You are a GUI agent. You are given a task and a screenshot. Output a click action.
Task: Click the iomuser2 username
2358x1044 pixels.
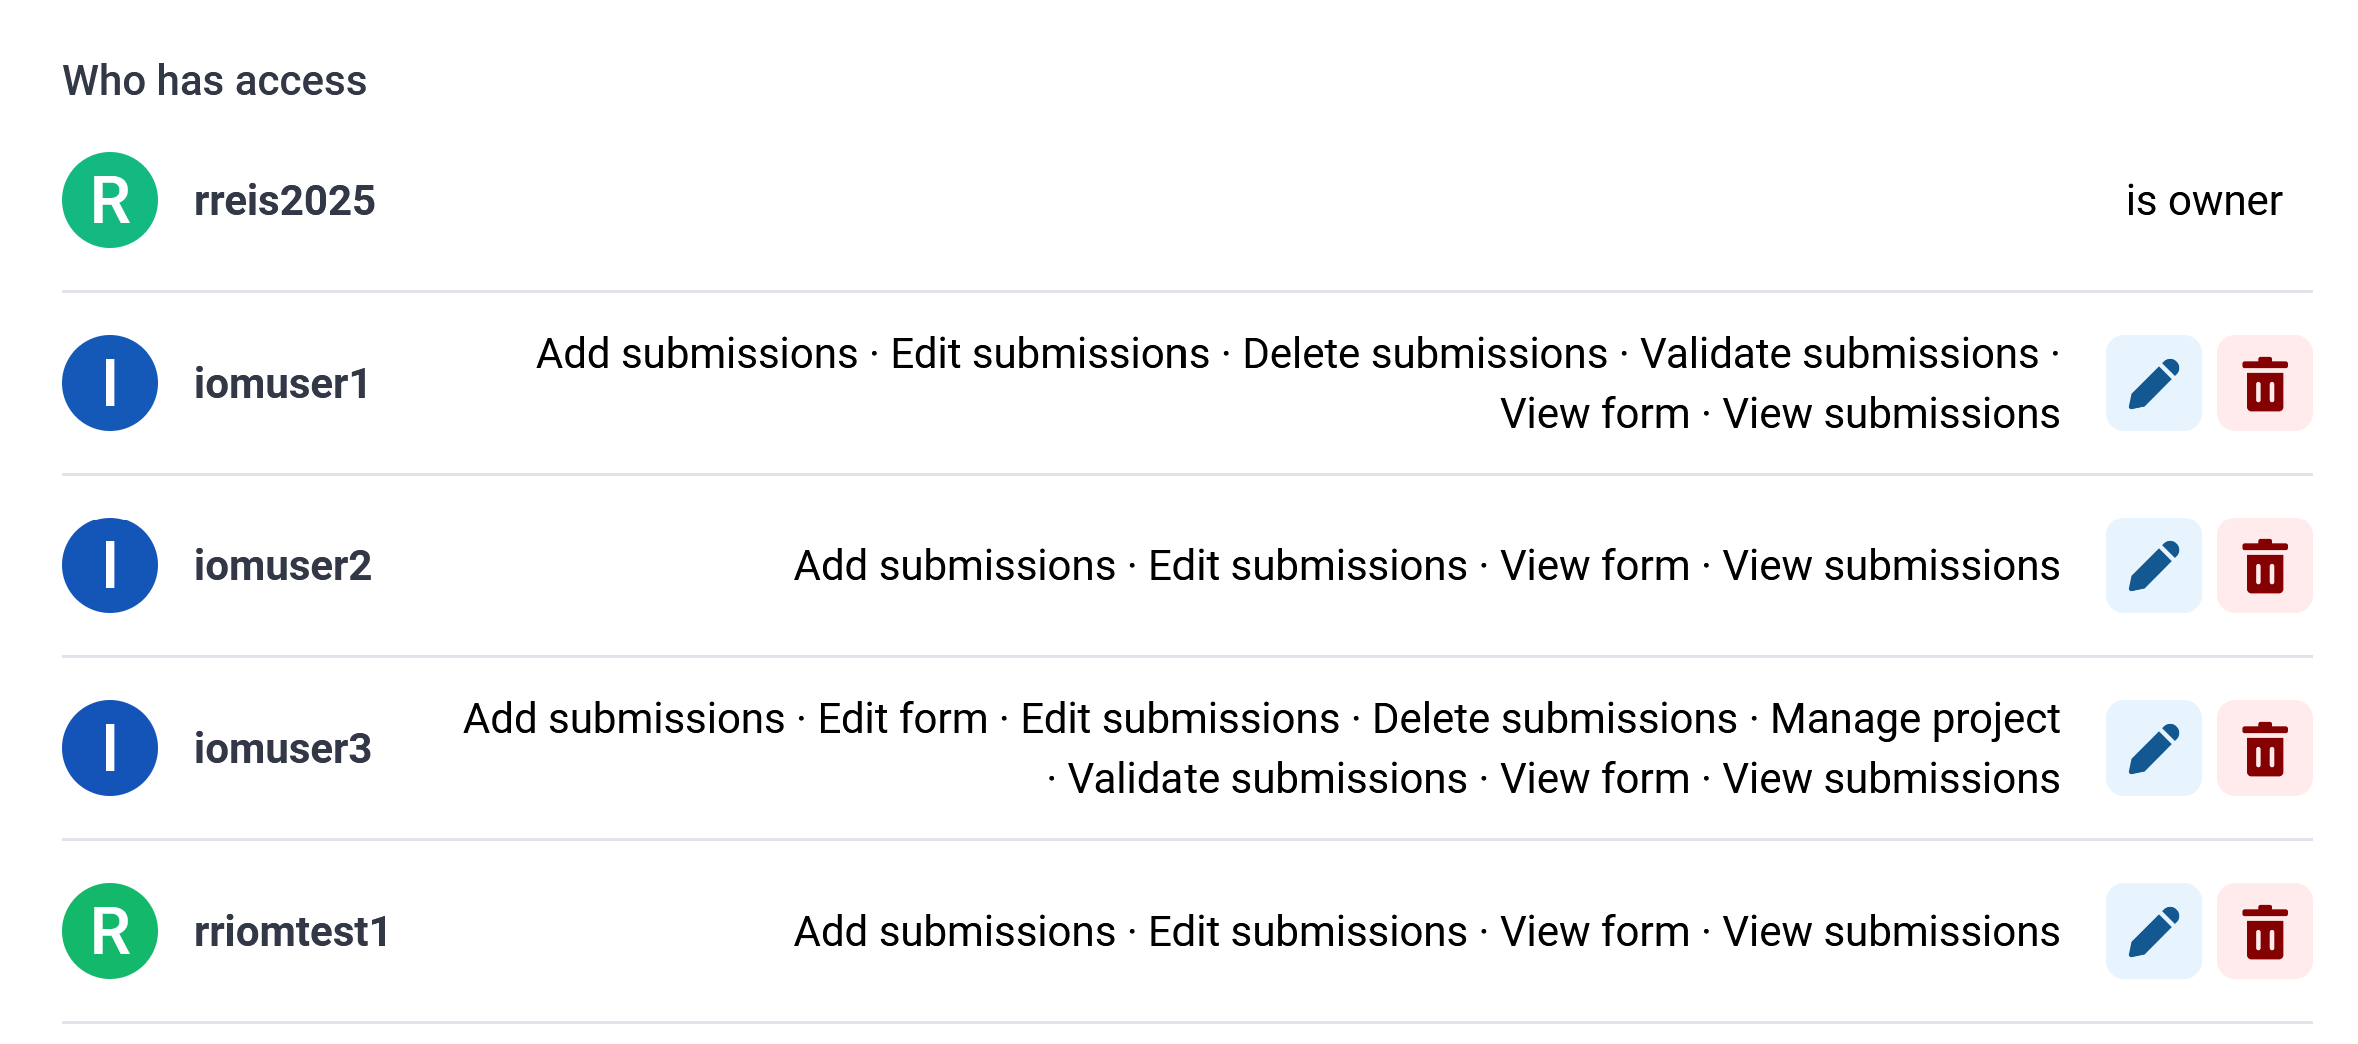point(282,566)
